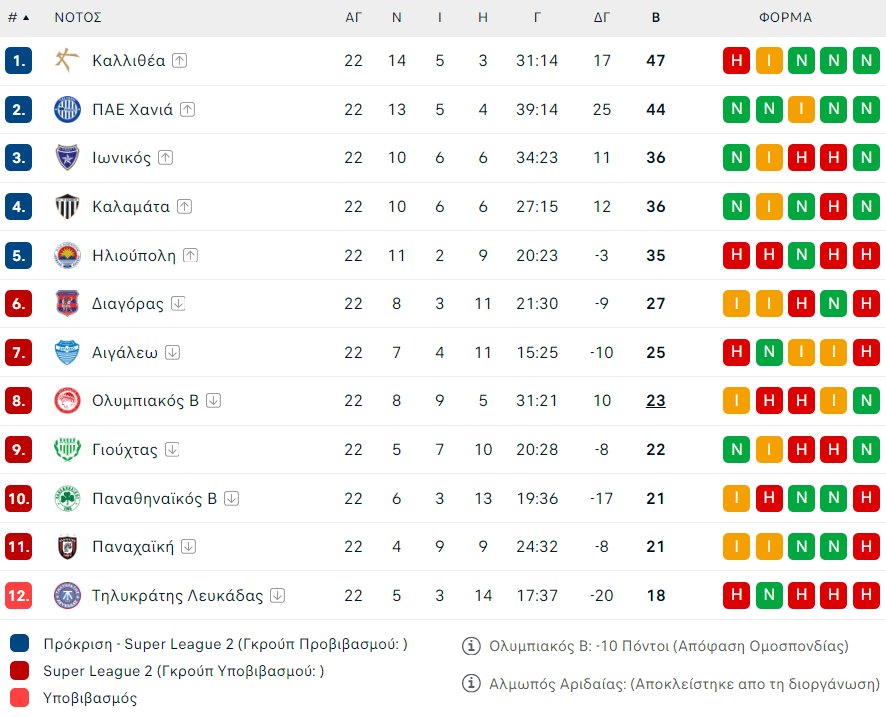
Task: Click Καλλιθέα's first red H form badge
Action: [736, 61]
